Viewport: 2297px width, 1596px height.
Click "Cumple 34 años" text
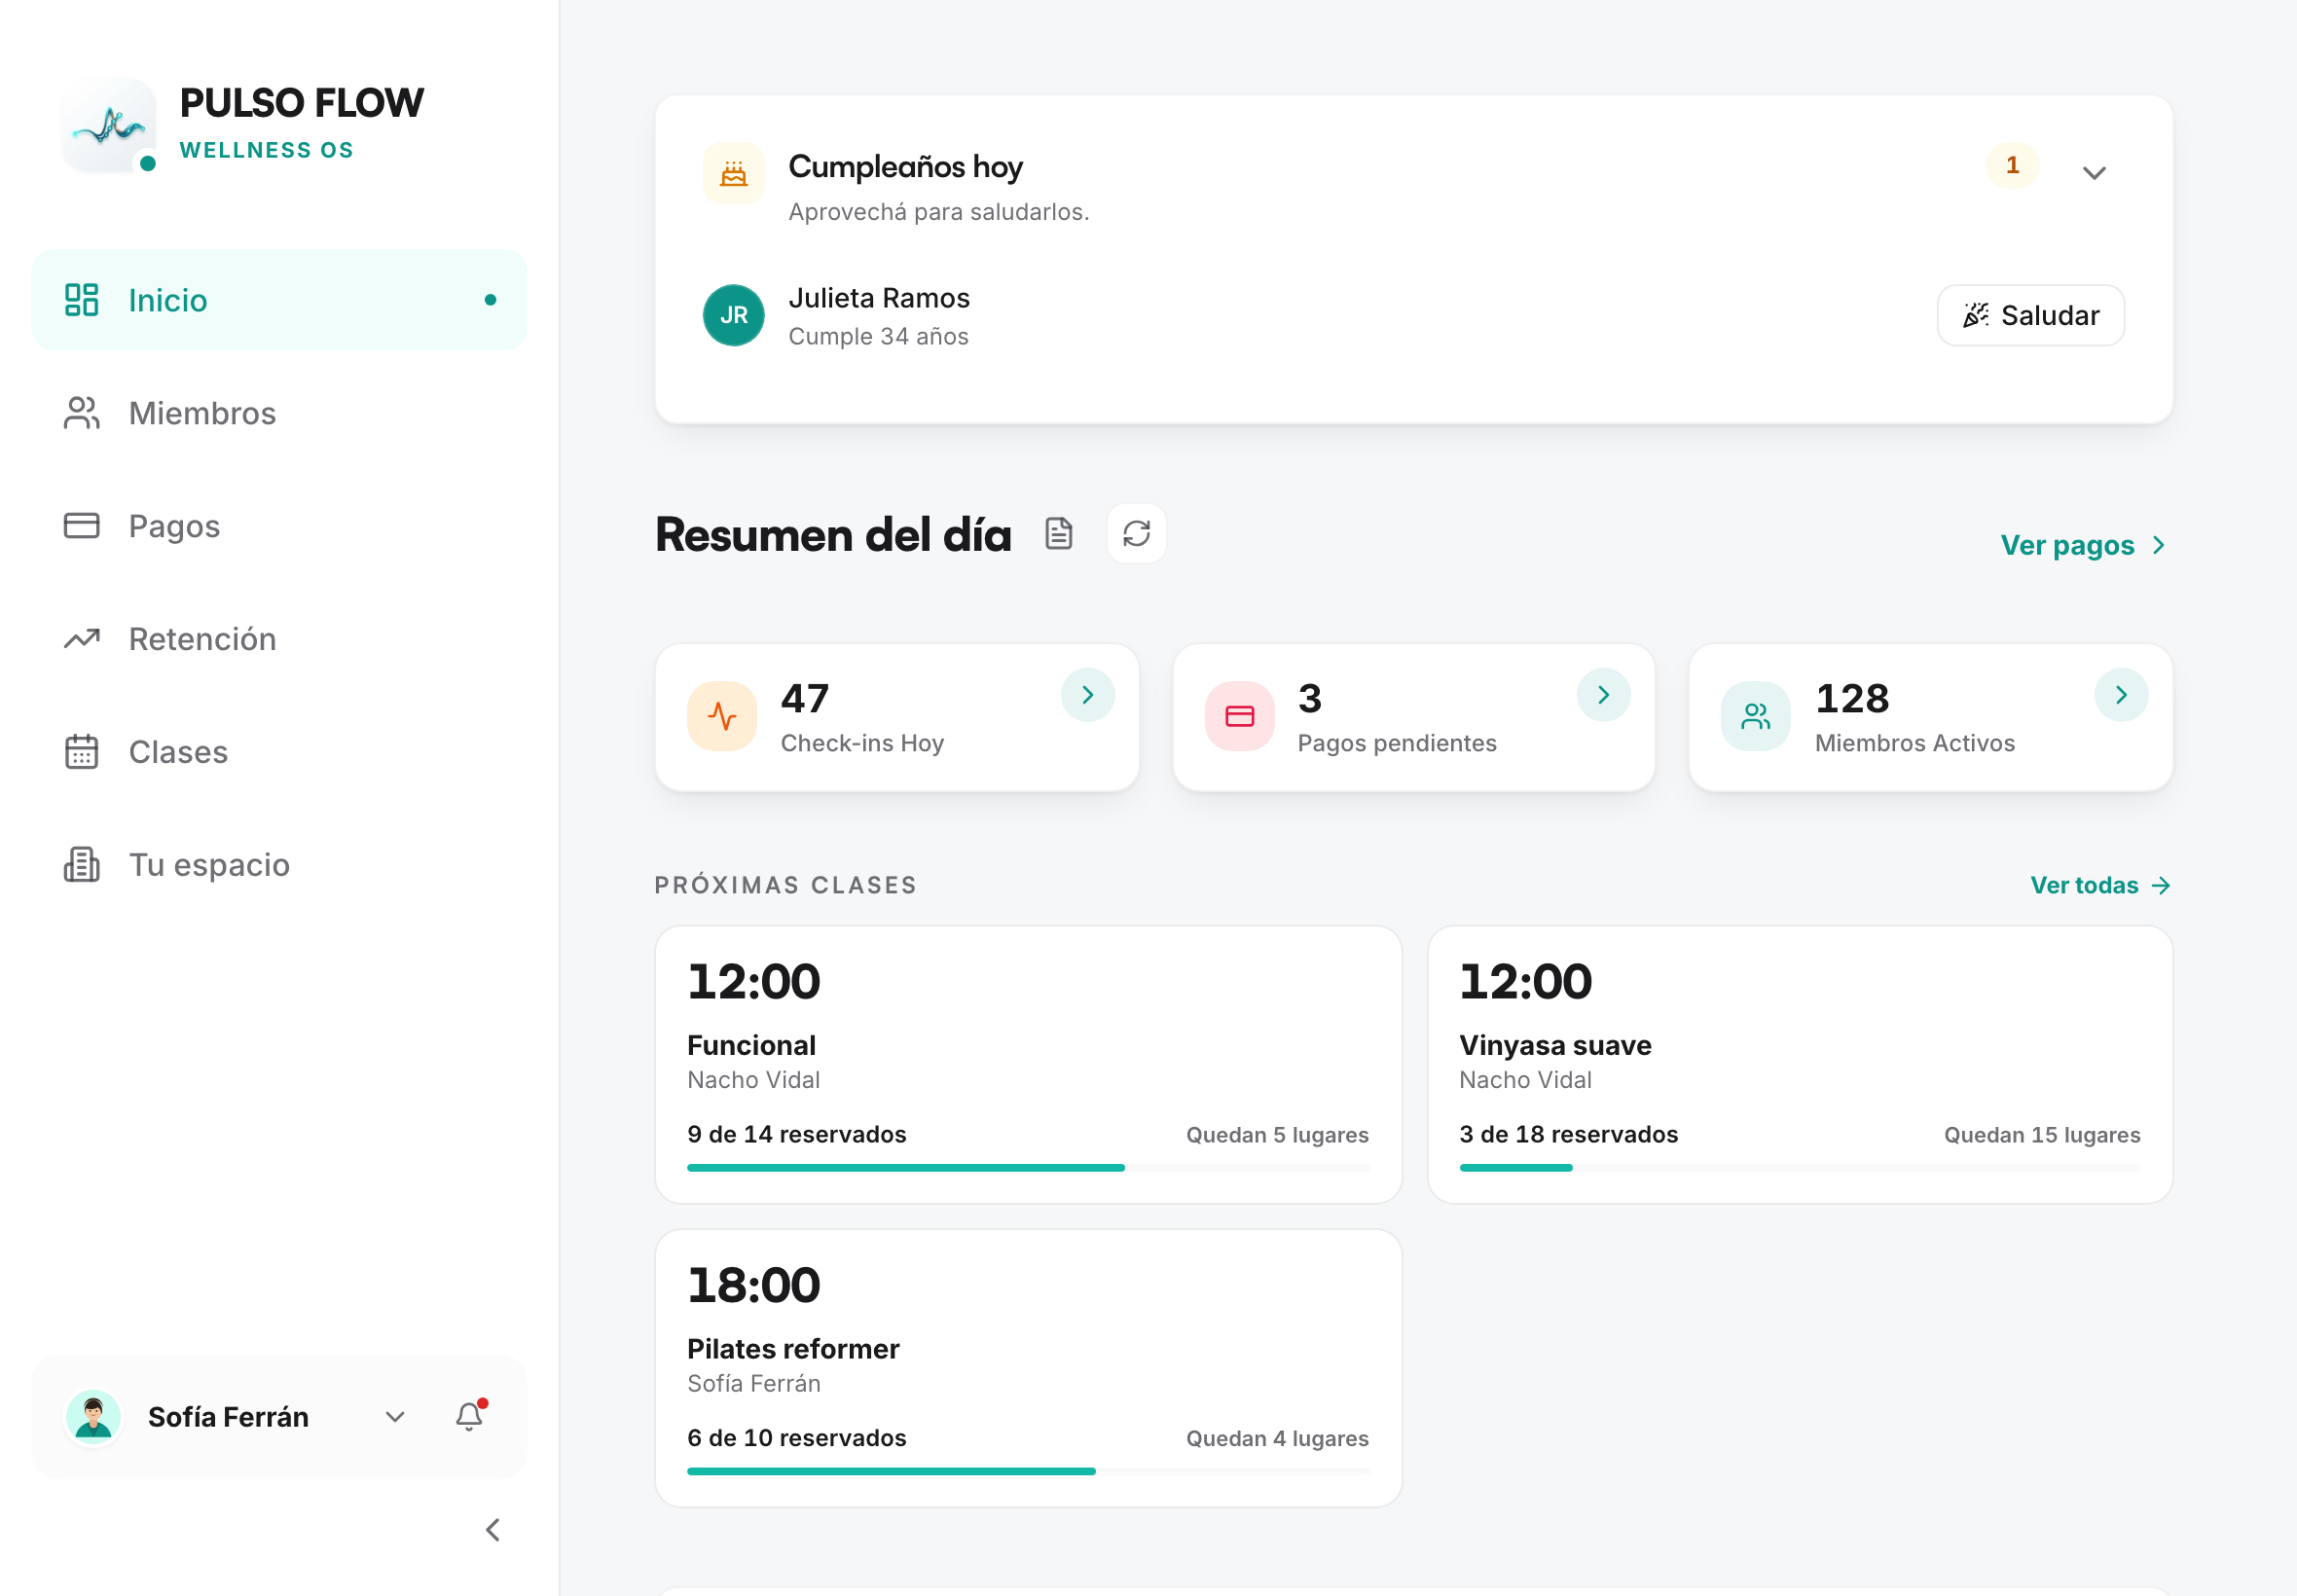pos(878,337)
